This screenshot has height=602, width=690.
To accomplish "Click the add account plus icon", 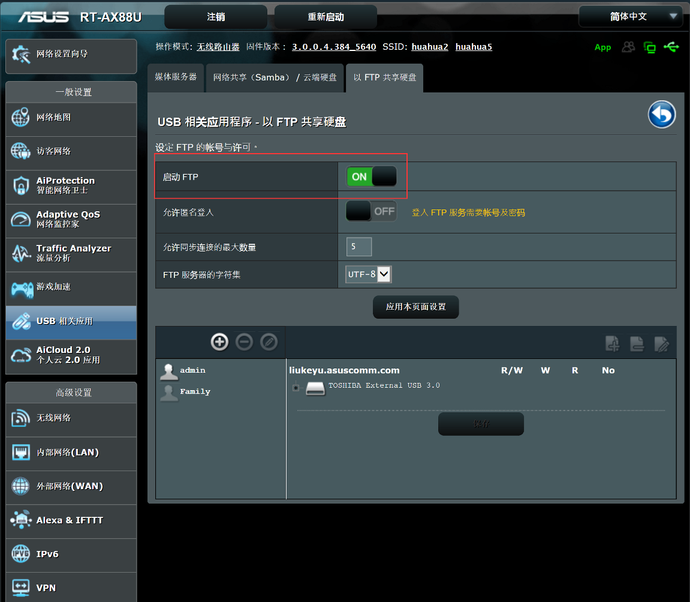I will coord(220,342).
